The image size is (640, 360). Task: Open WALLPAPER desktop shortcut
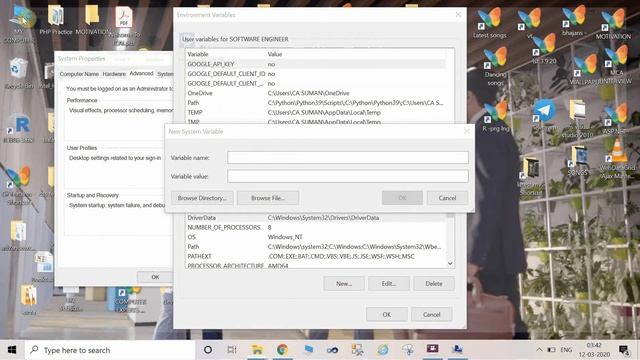(x=585, y=69)
